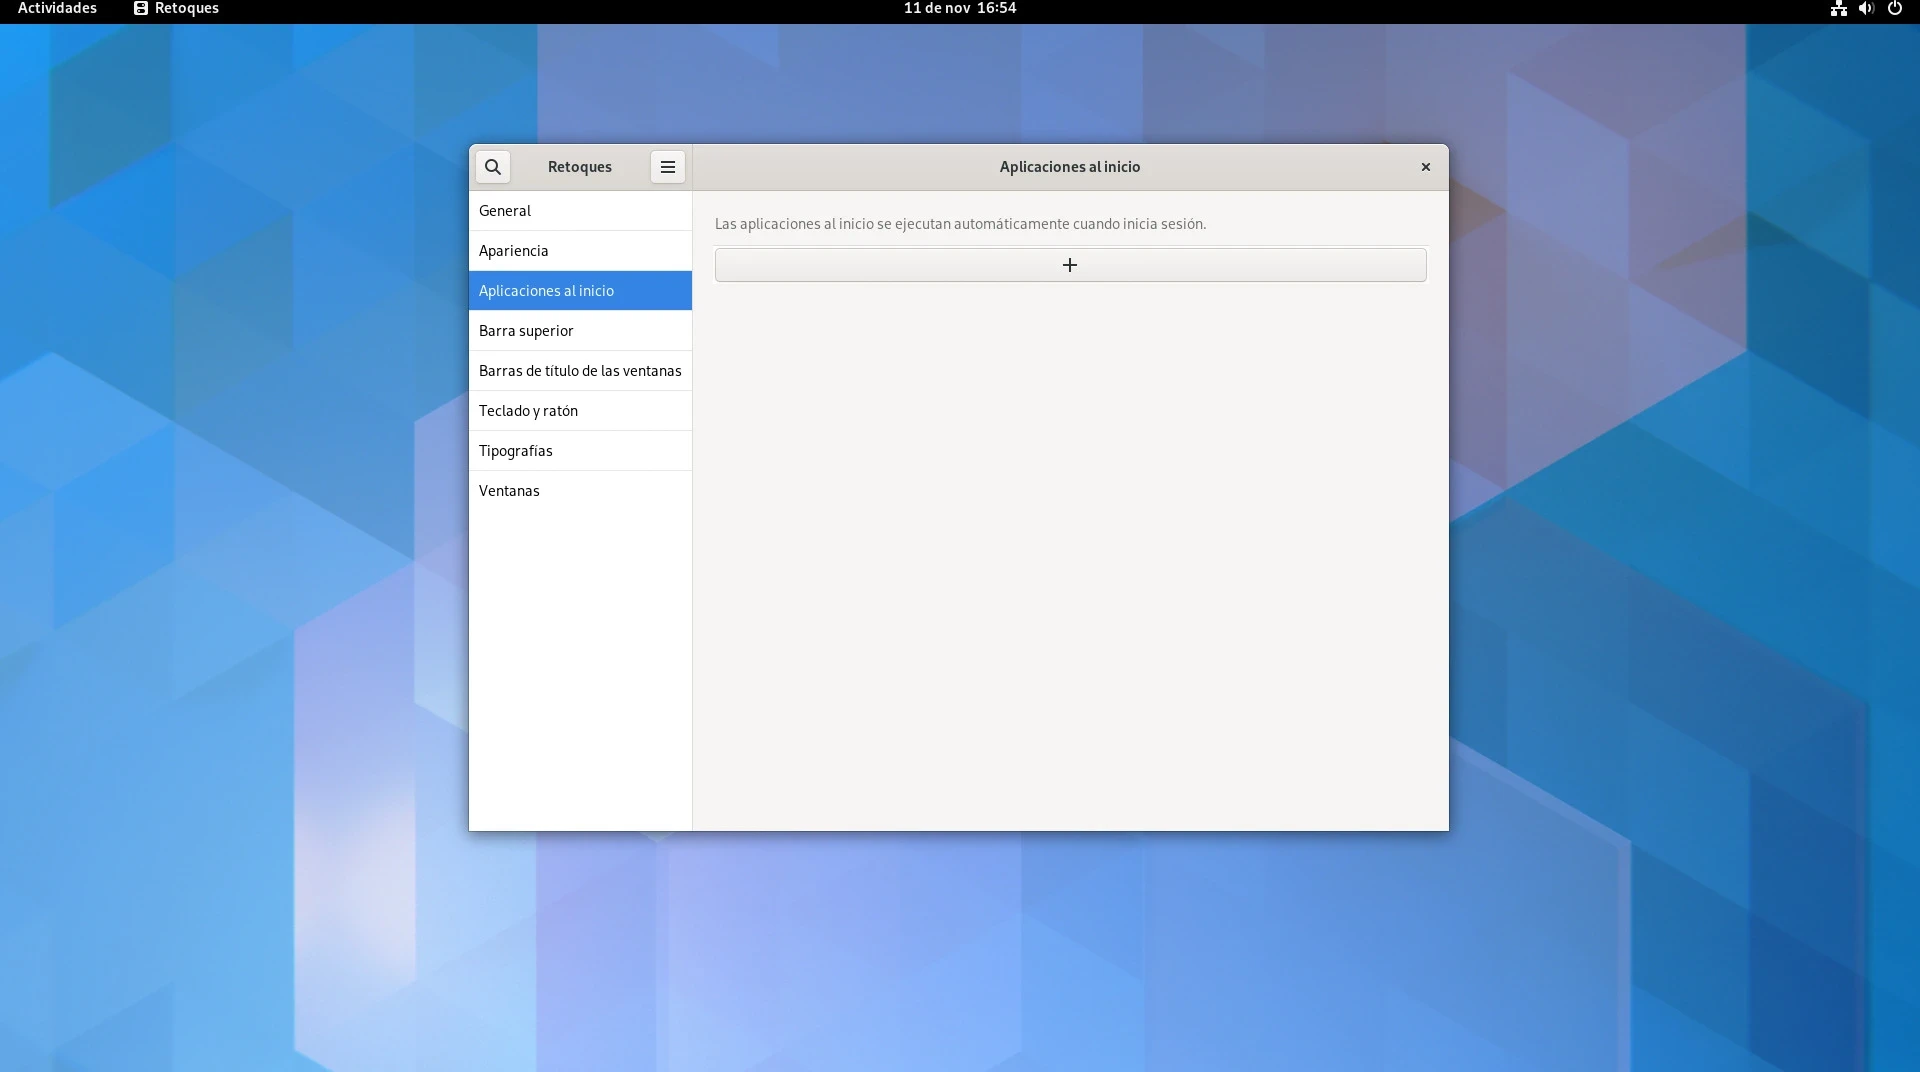Viewport: 1920px width, 1072px height.
Task: Open the search button in Retoques header
Action: coord(493,167)
